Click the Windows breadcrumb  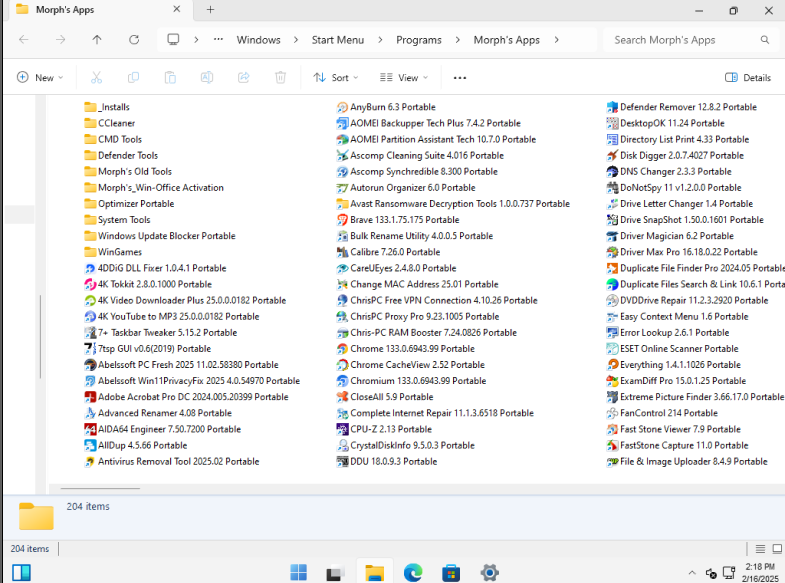click(258, 40)
